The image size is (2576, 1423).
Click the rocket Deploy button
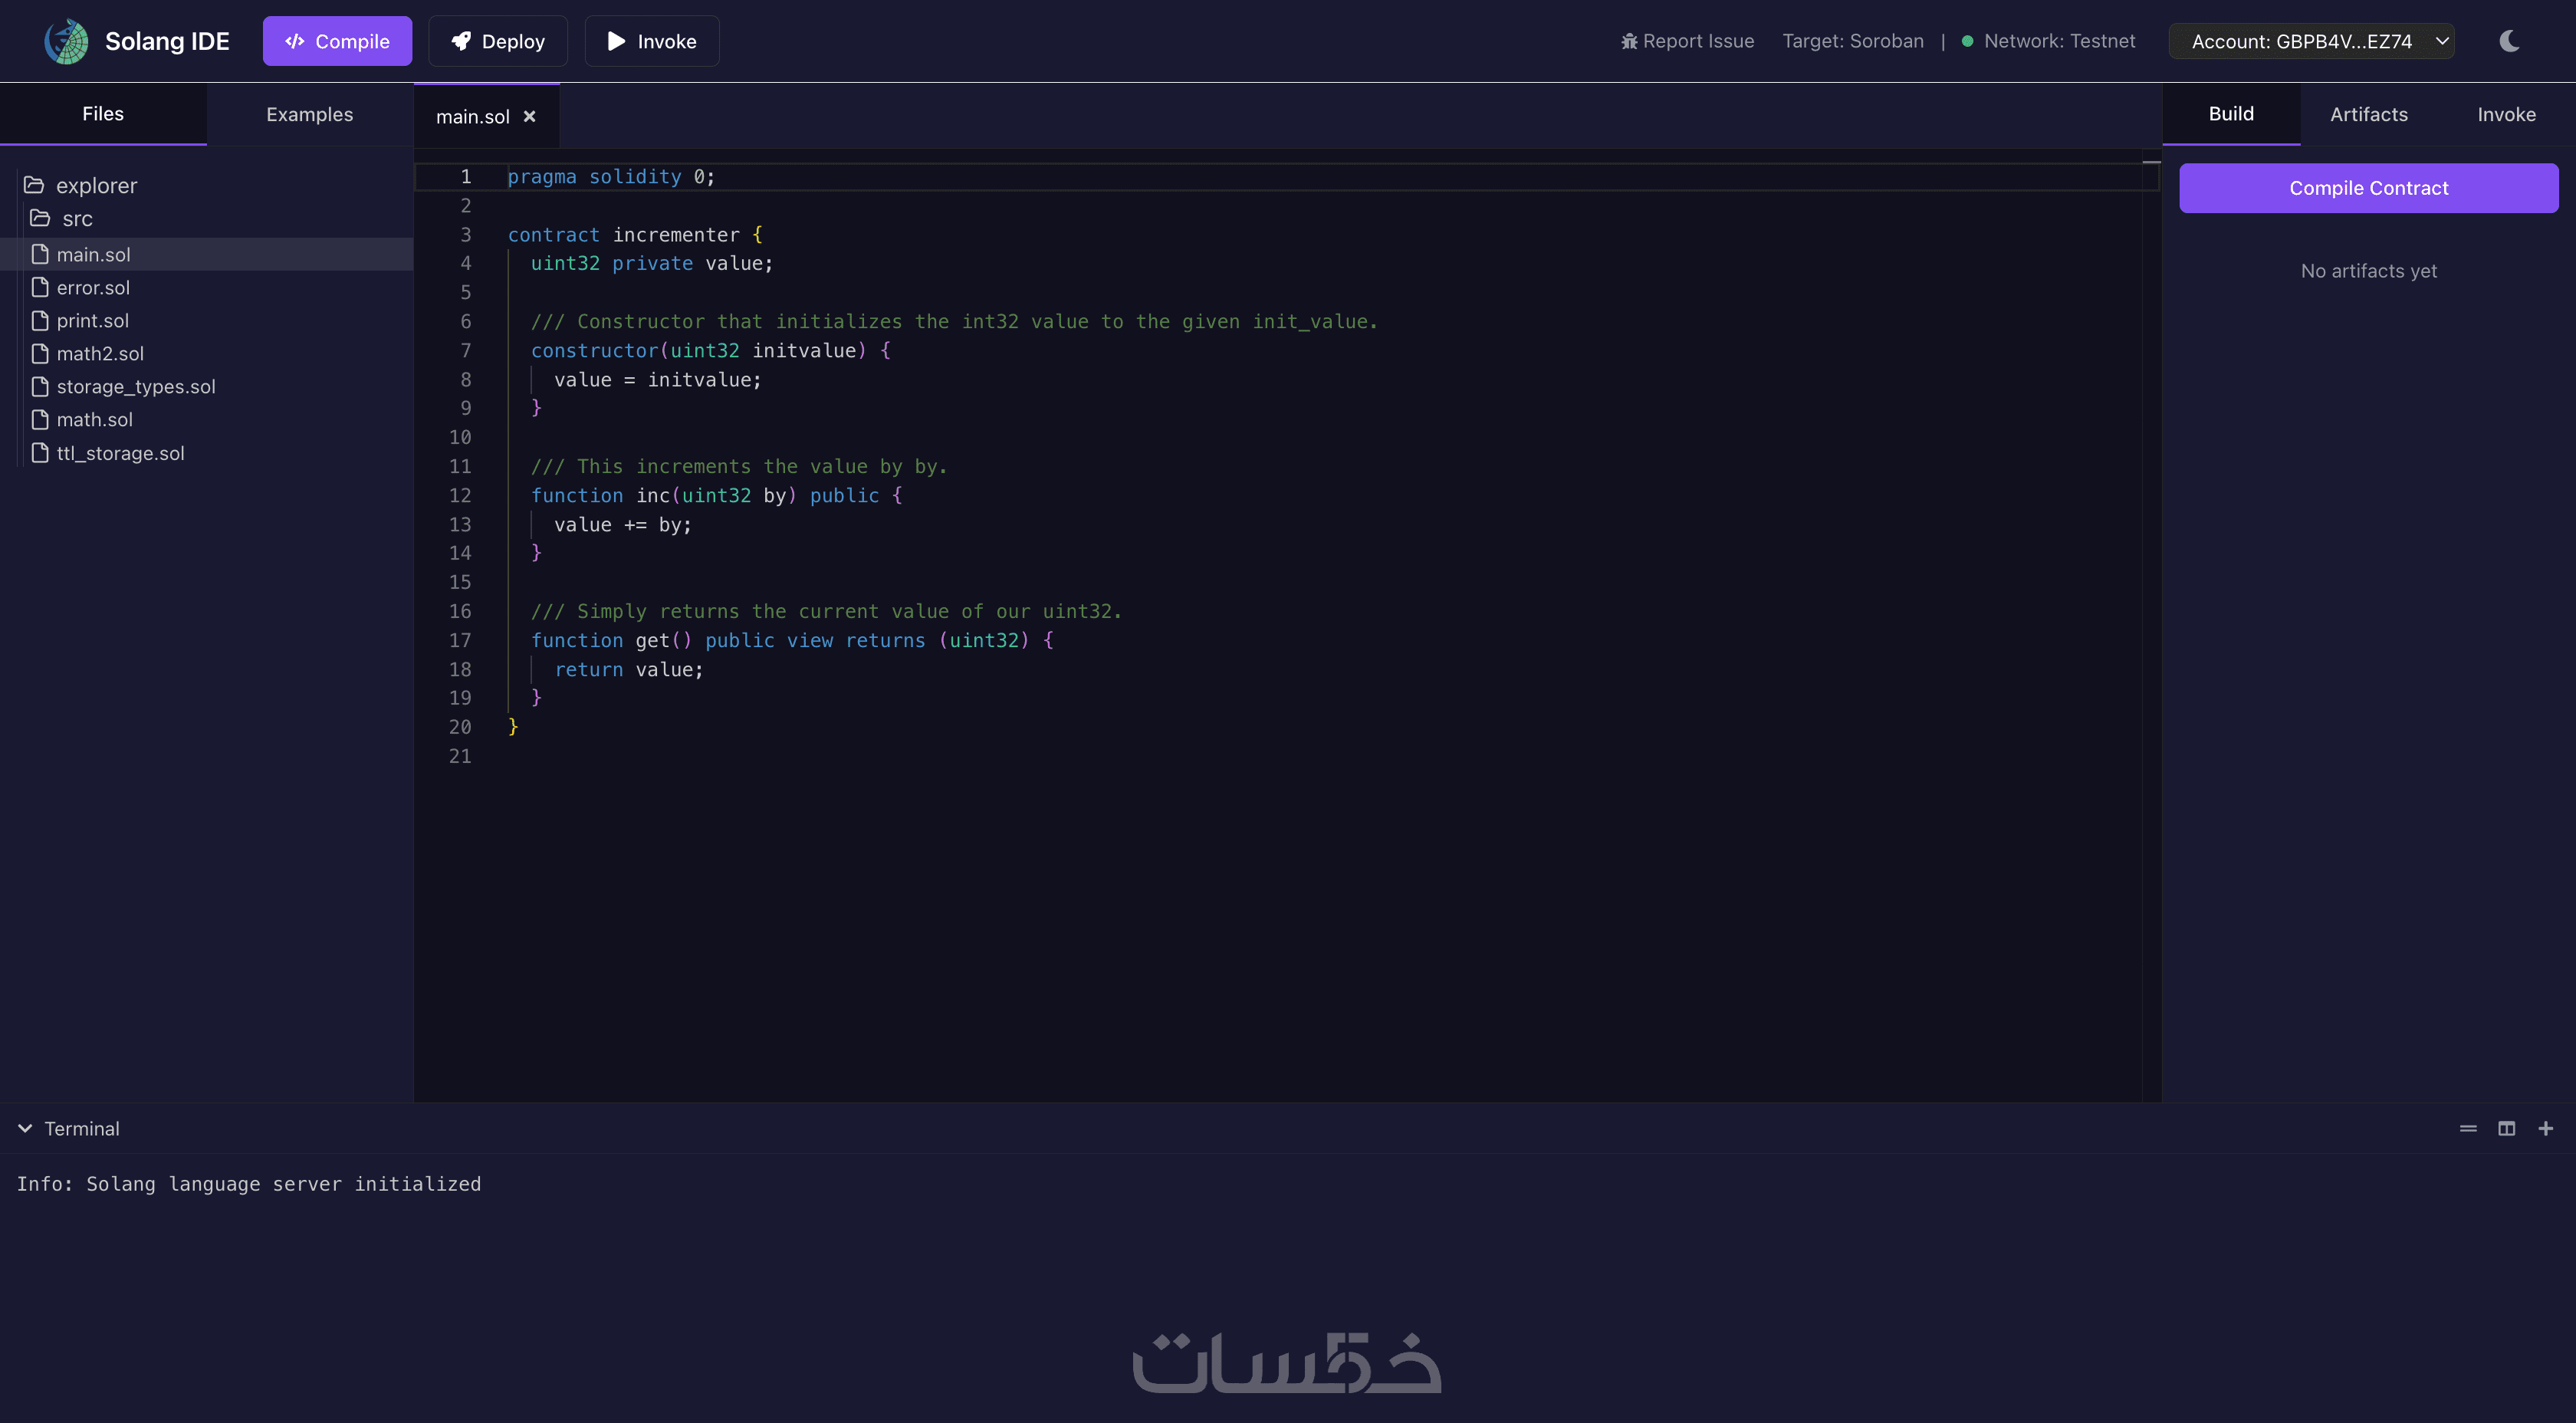(498, 41)
